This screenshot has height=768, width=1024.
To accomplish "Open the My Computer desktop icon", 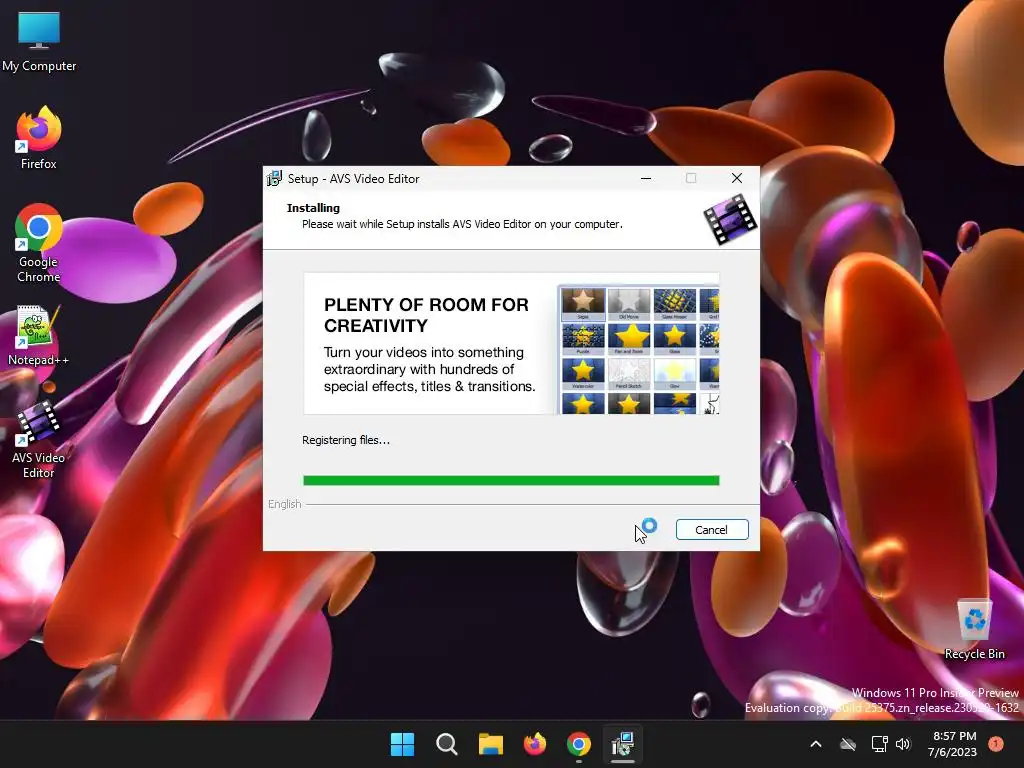I will [x=39, y=42].
